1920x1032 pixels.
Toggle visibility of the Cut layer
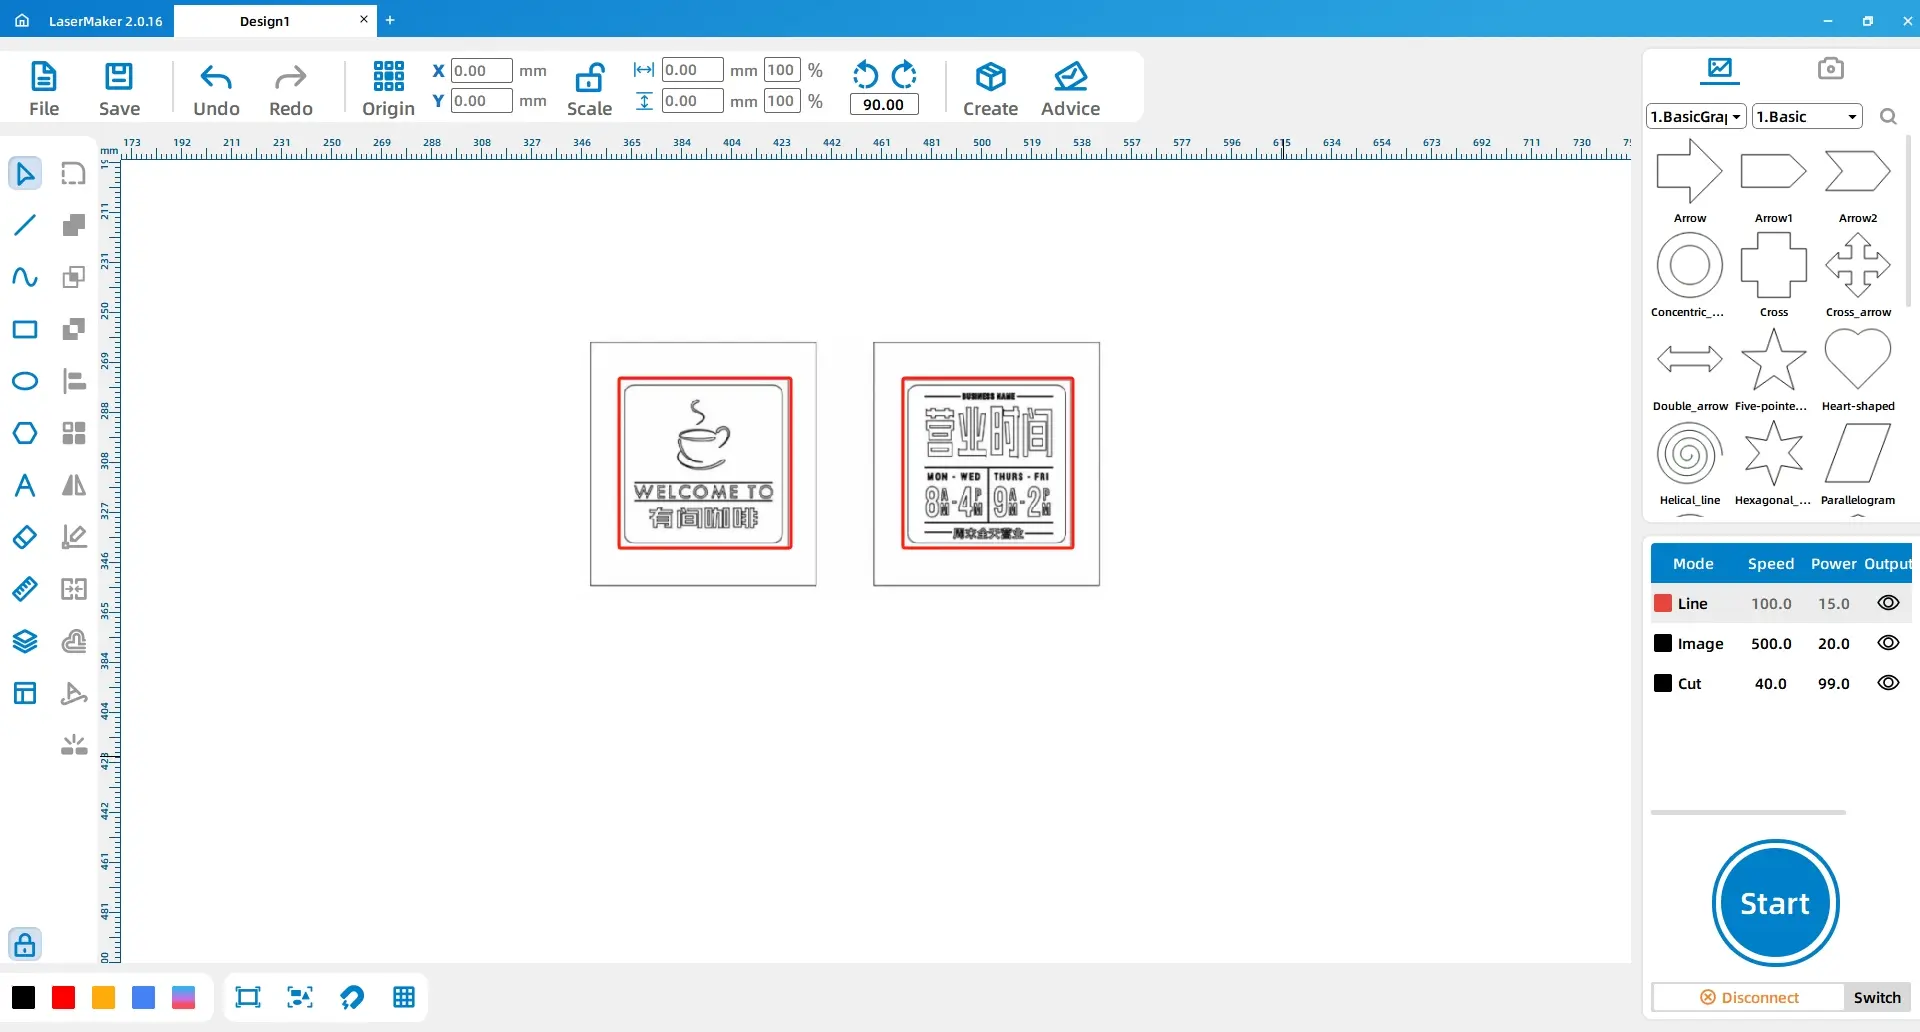click(x=1888, y=683)
